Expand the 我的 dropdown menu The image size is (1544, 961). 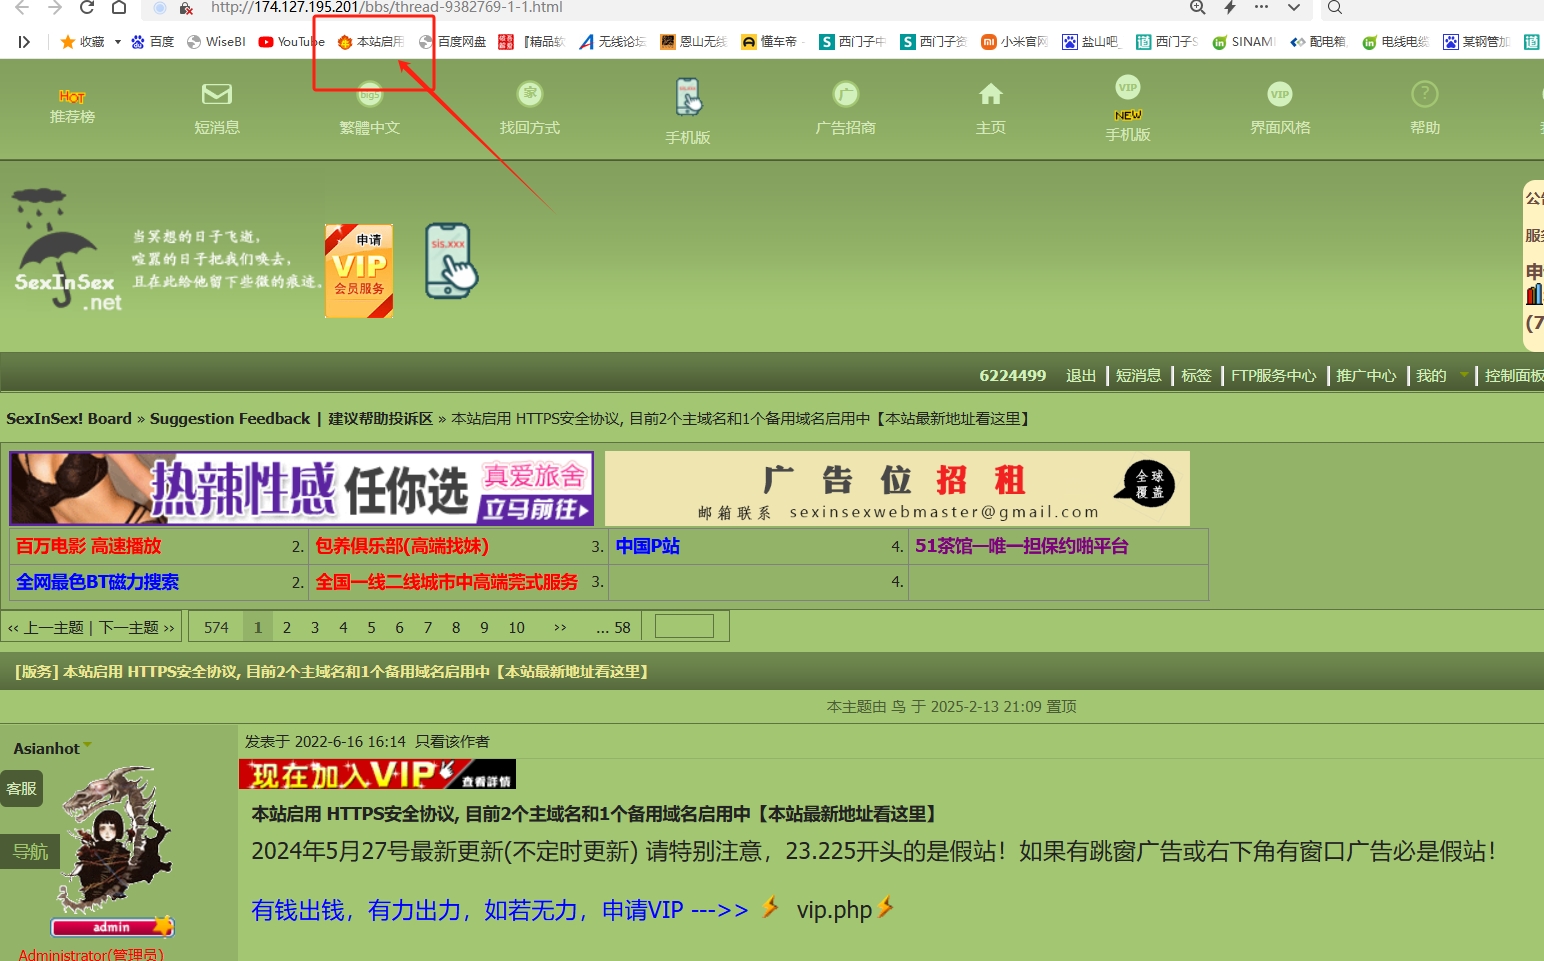[x=1464, y=375]
